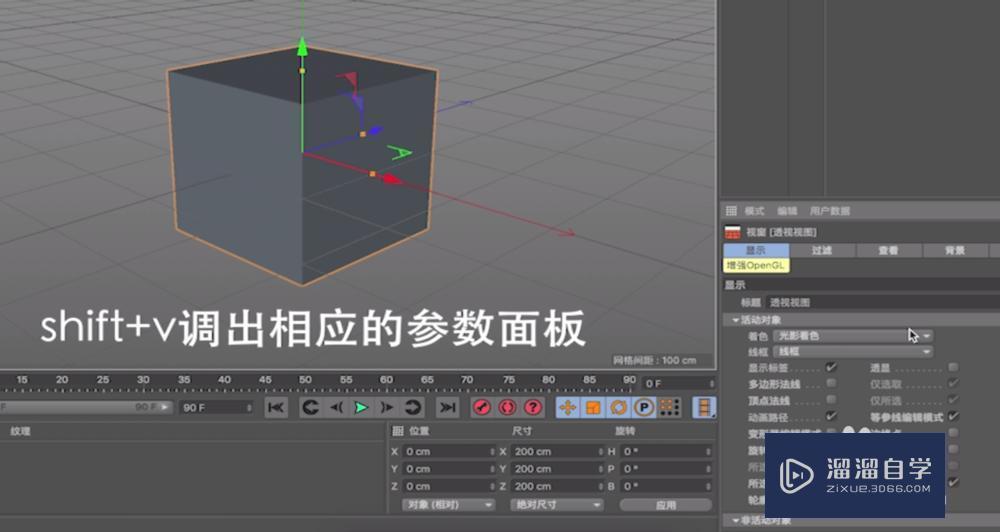Go to the start of the animation
Screen dimensions: 1000x532
(x=276, y=407)
